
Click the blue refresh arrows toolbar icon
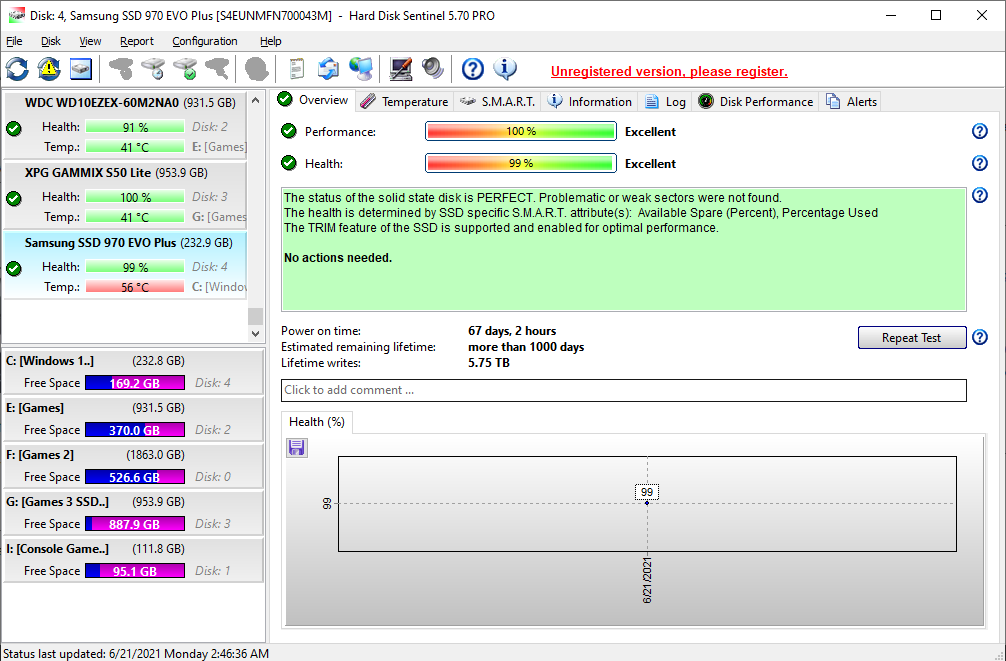[x=17, y=69]
